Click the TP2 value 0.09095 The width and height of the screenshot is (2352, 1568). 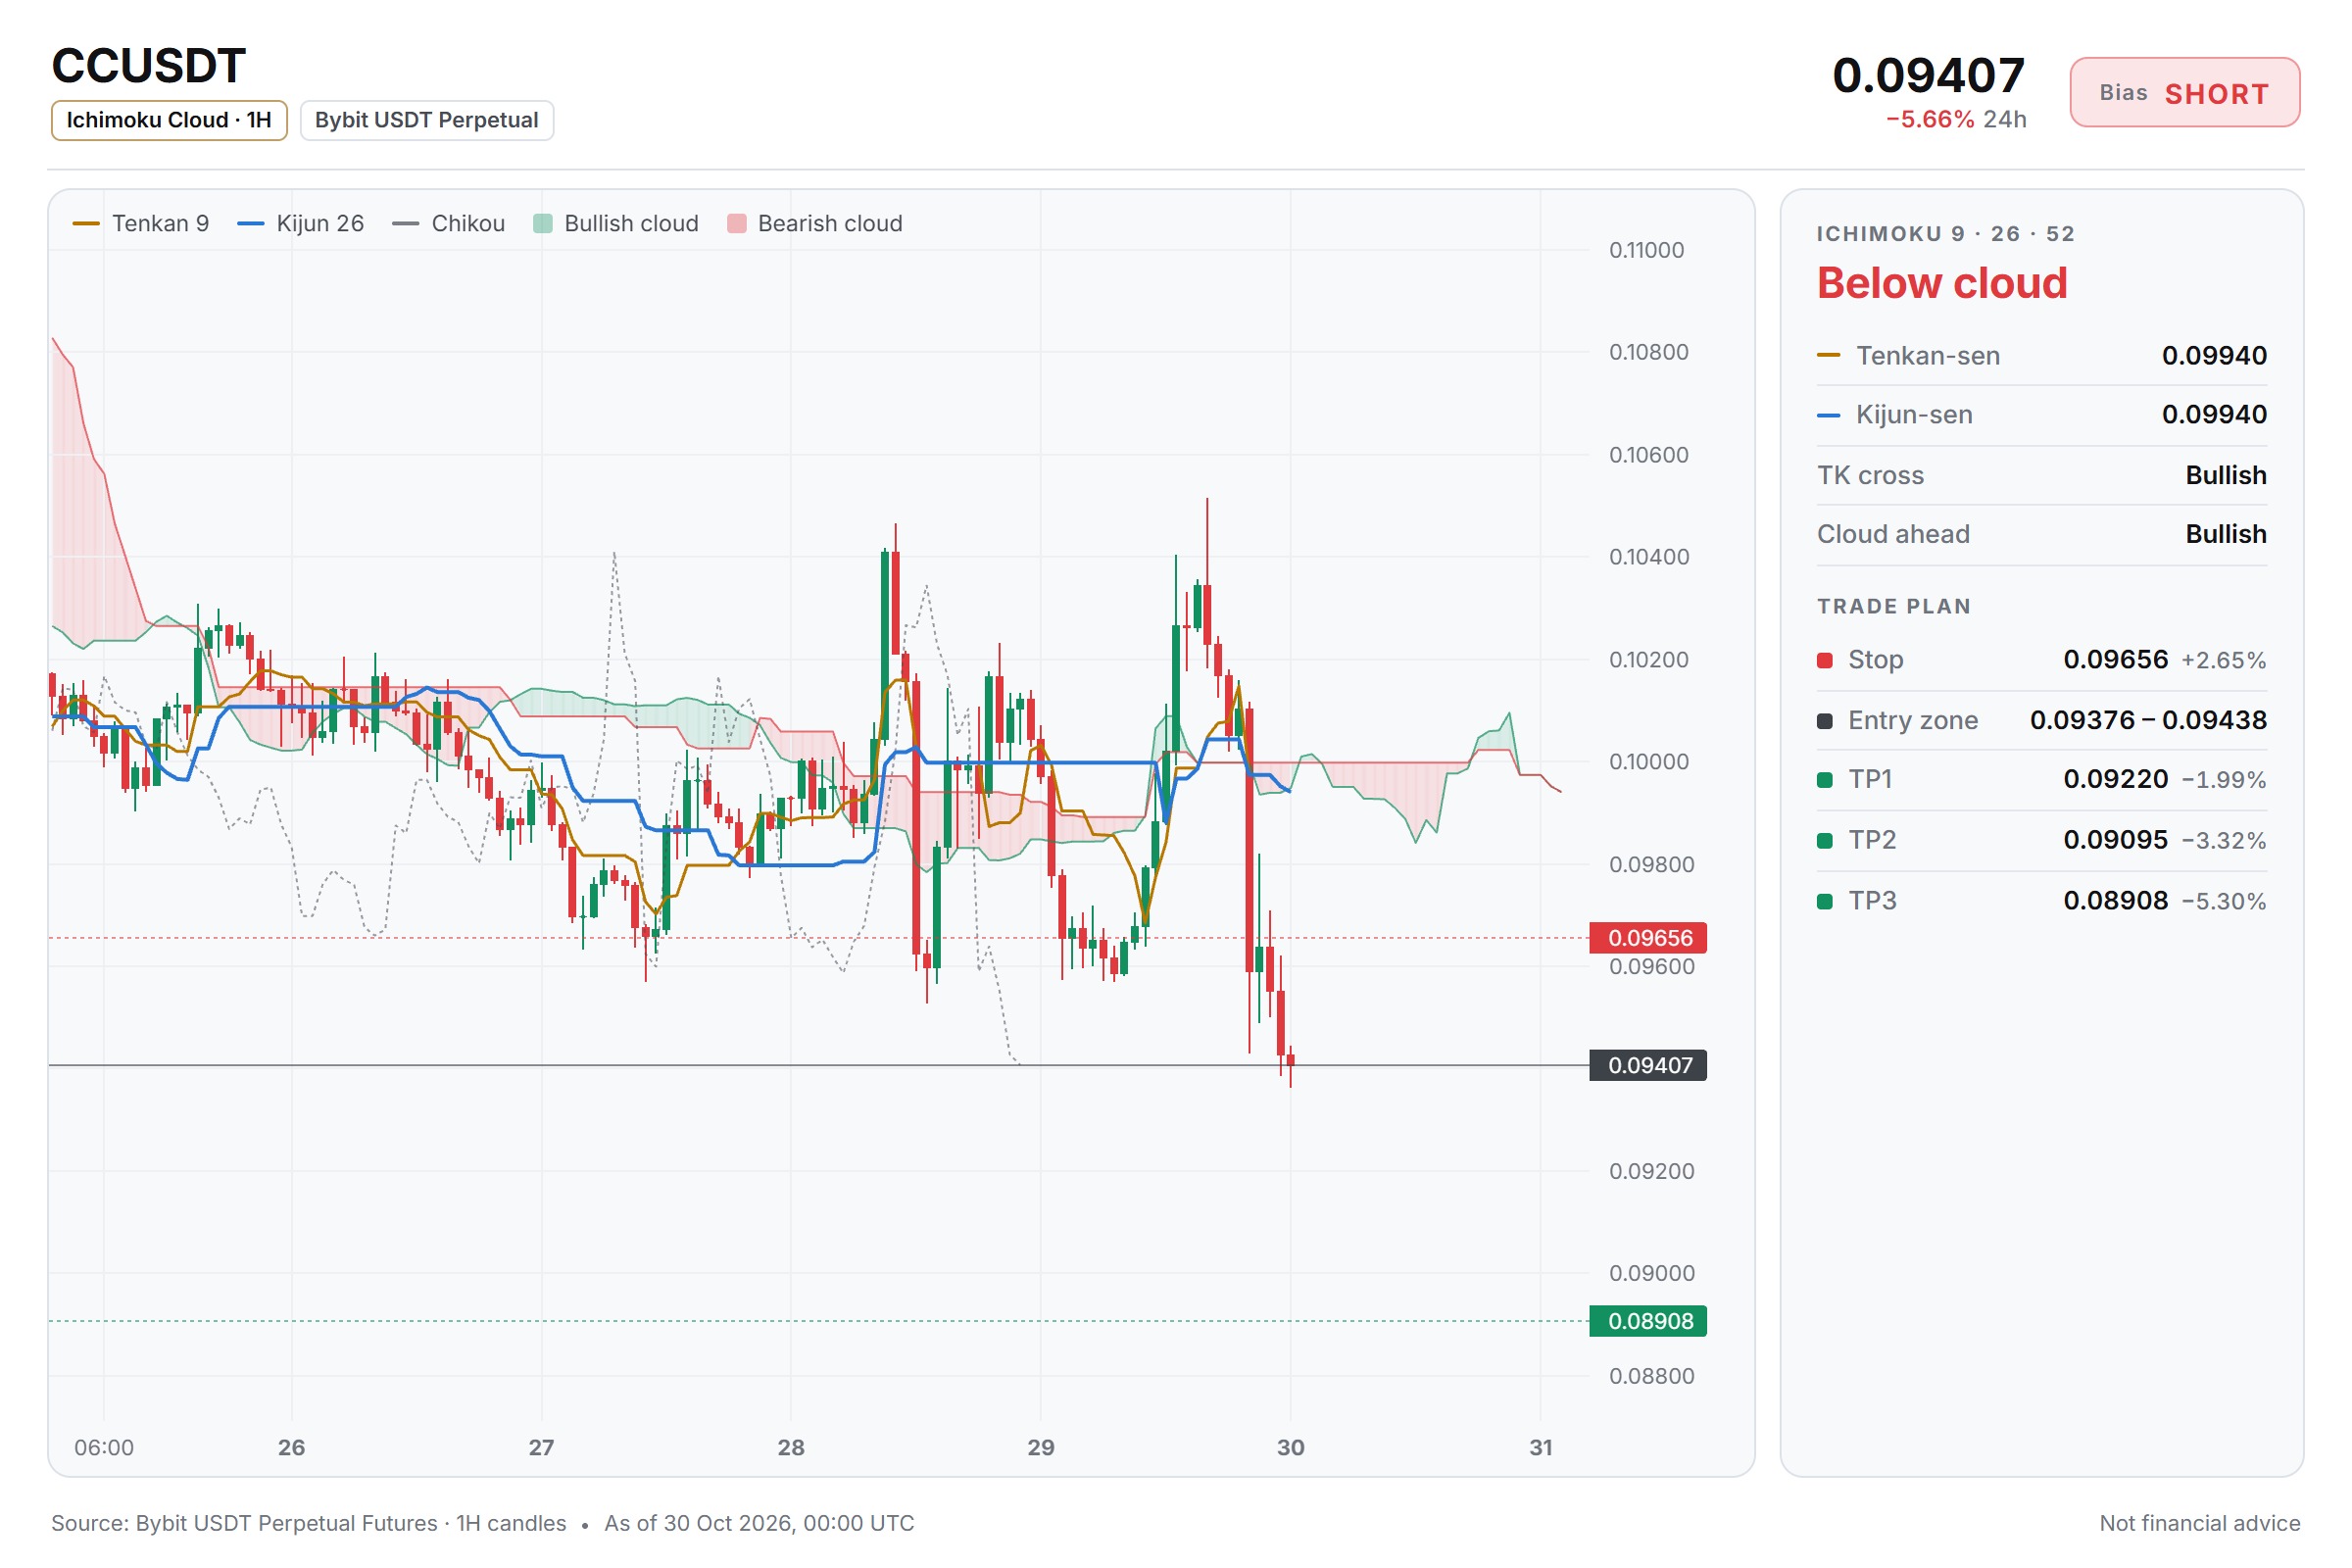click(2116, 840)
